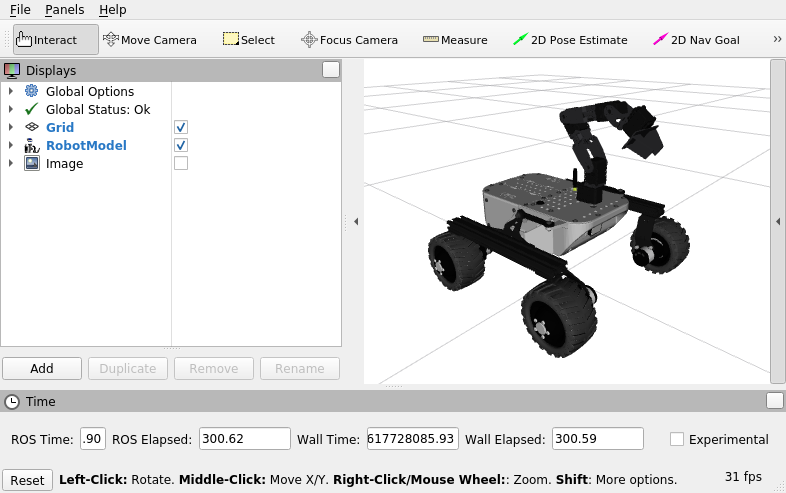Expand Global Options tree item
Image resolution: width=786 pixels, height=493 pixels.
pos(11,91)
